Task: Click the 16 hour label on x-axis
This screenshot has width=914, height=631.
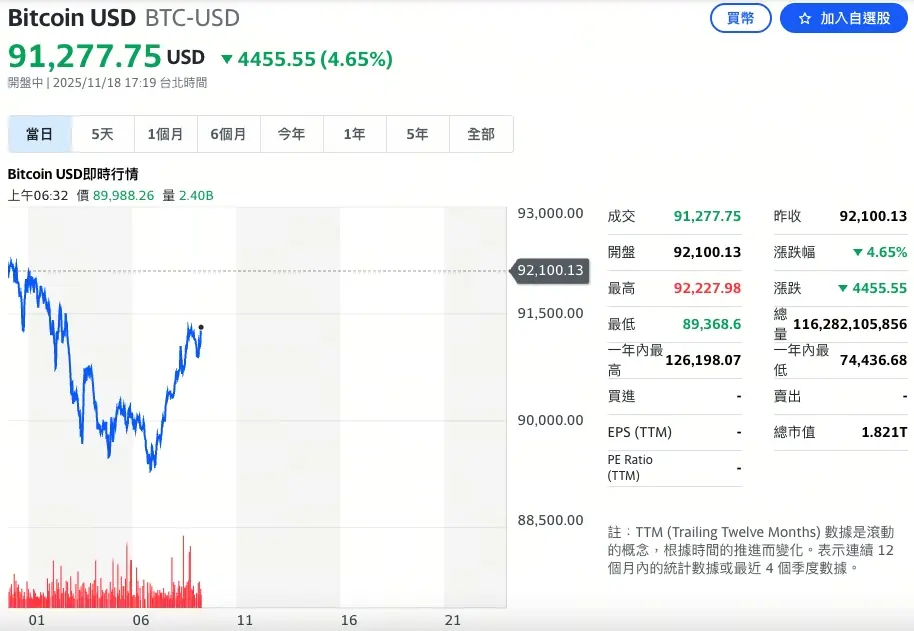Action: coord(349,621)
